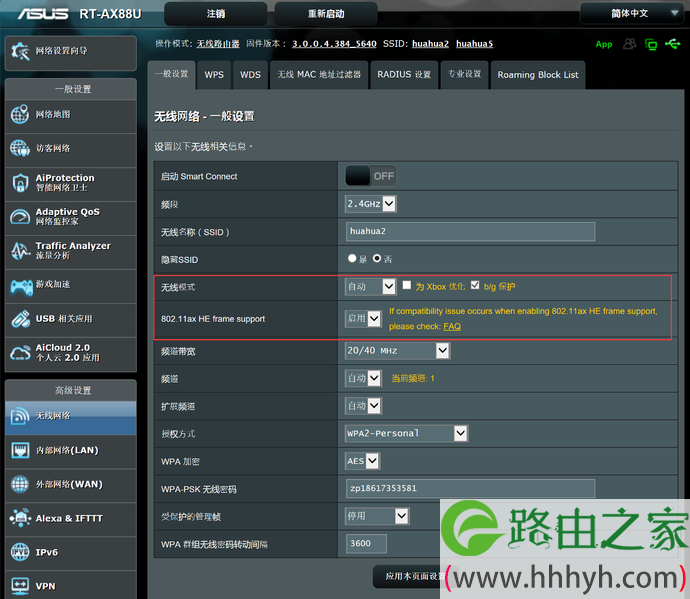This screenshot has width=690, height=599.
Task: Click the green network monitor status icon
Action: [651, 44]
